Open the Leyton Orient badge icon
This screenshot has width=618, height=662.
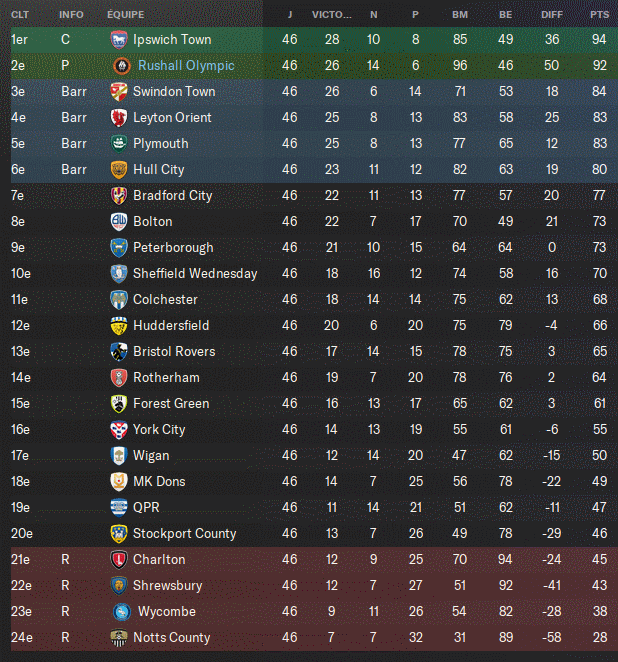[119, 118]
